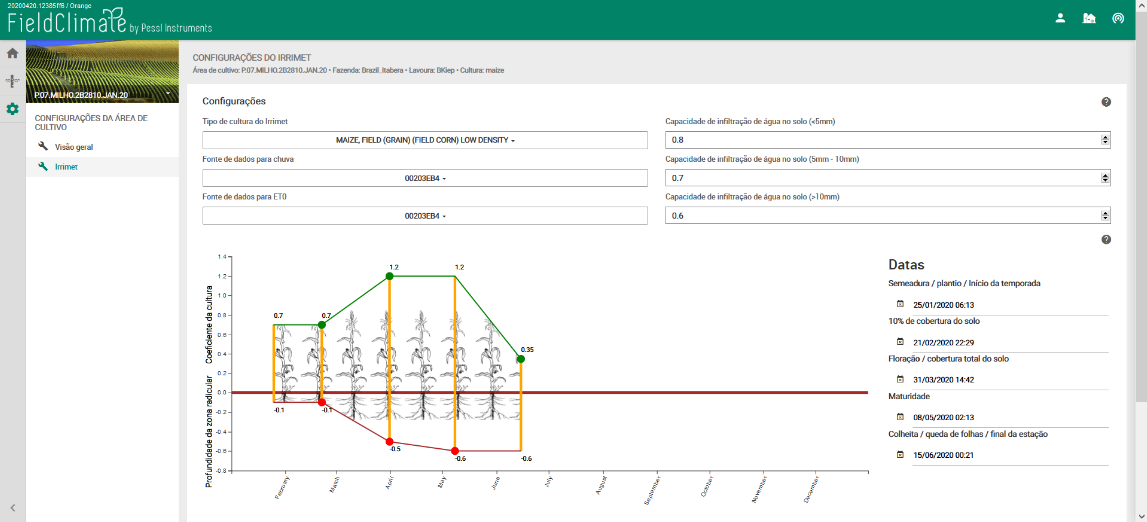Open the ET0 data source dropdown
The width and height of the screenshot is (1147, 522).
coord(425,216)
